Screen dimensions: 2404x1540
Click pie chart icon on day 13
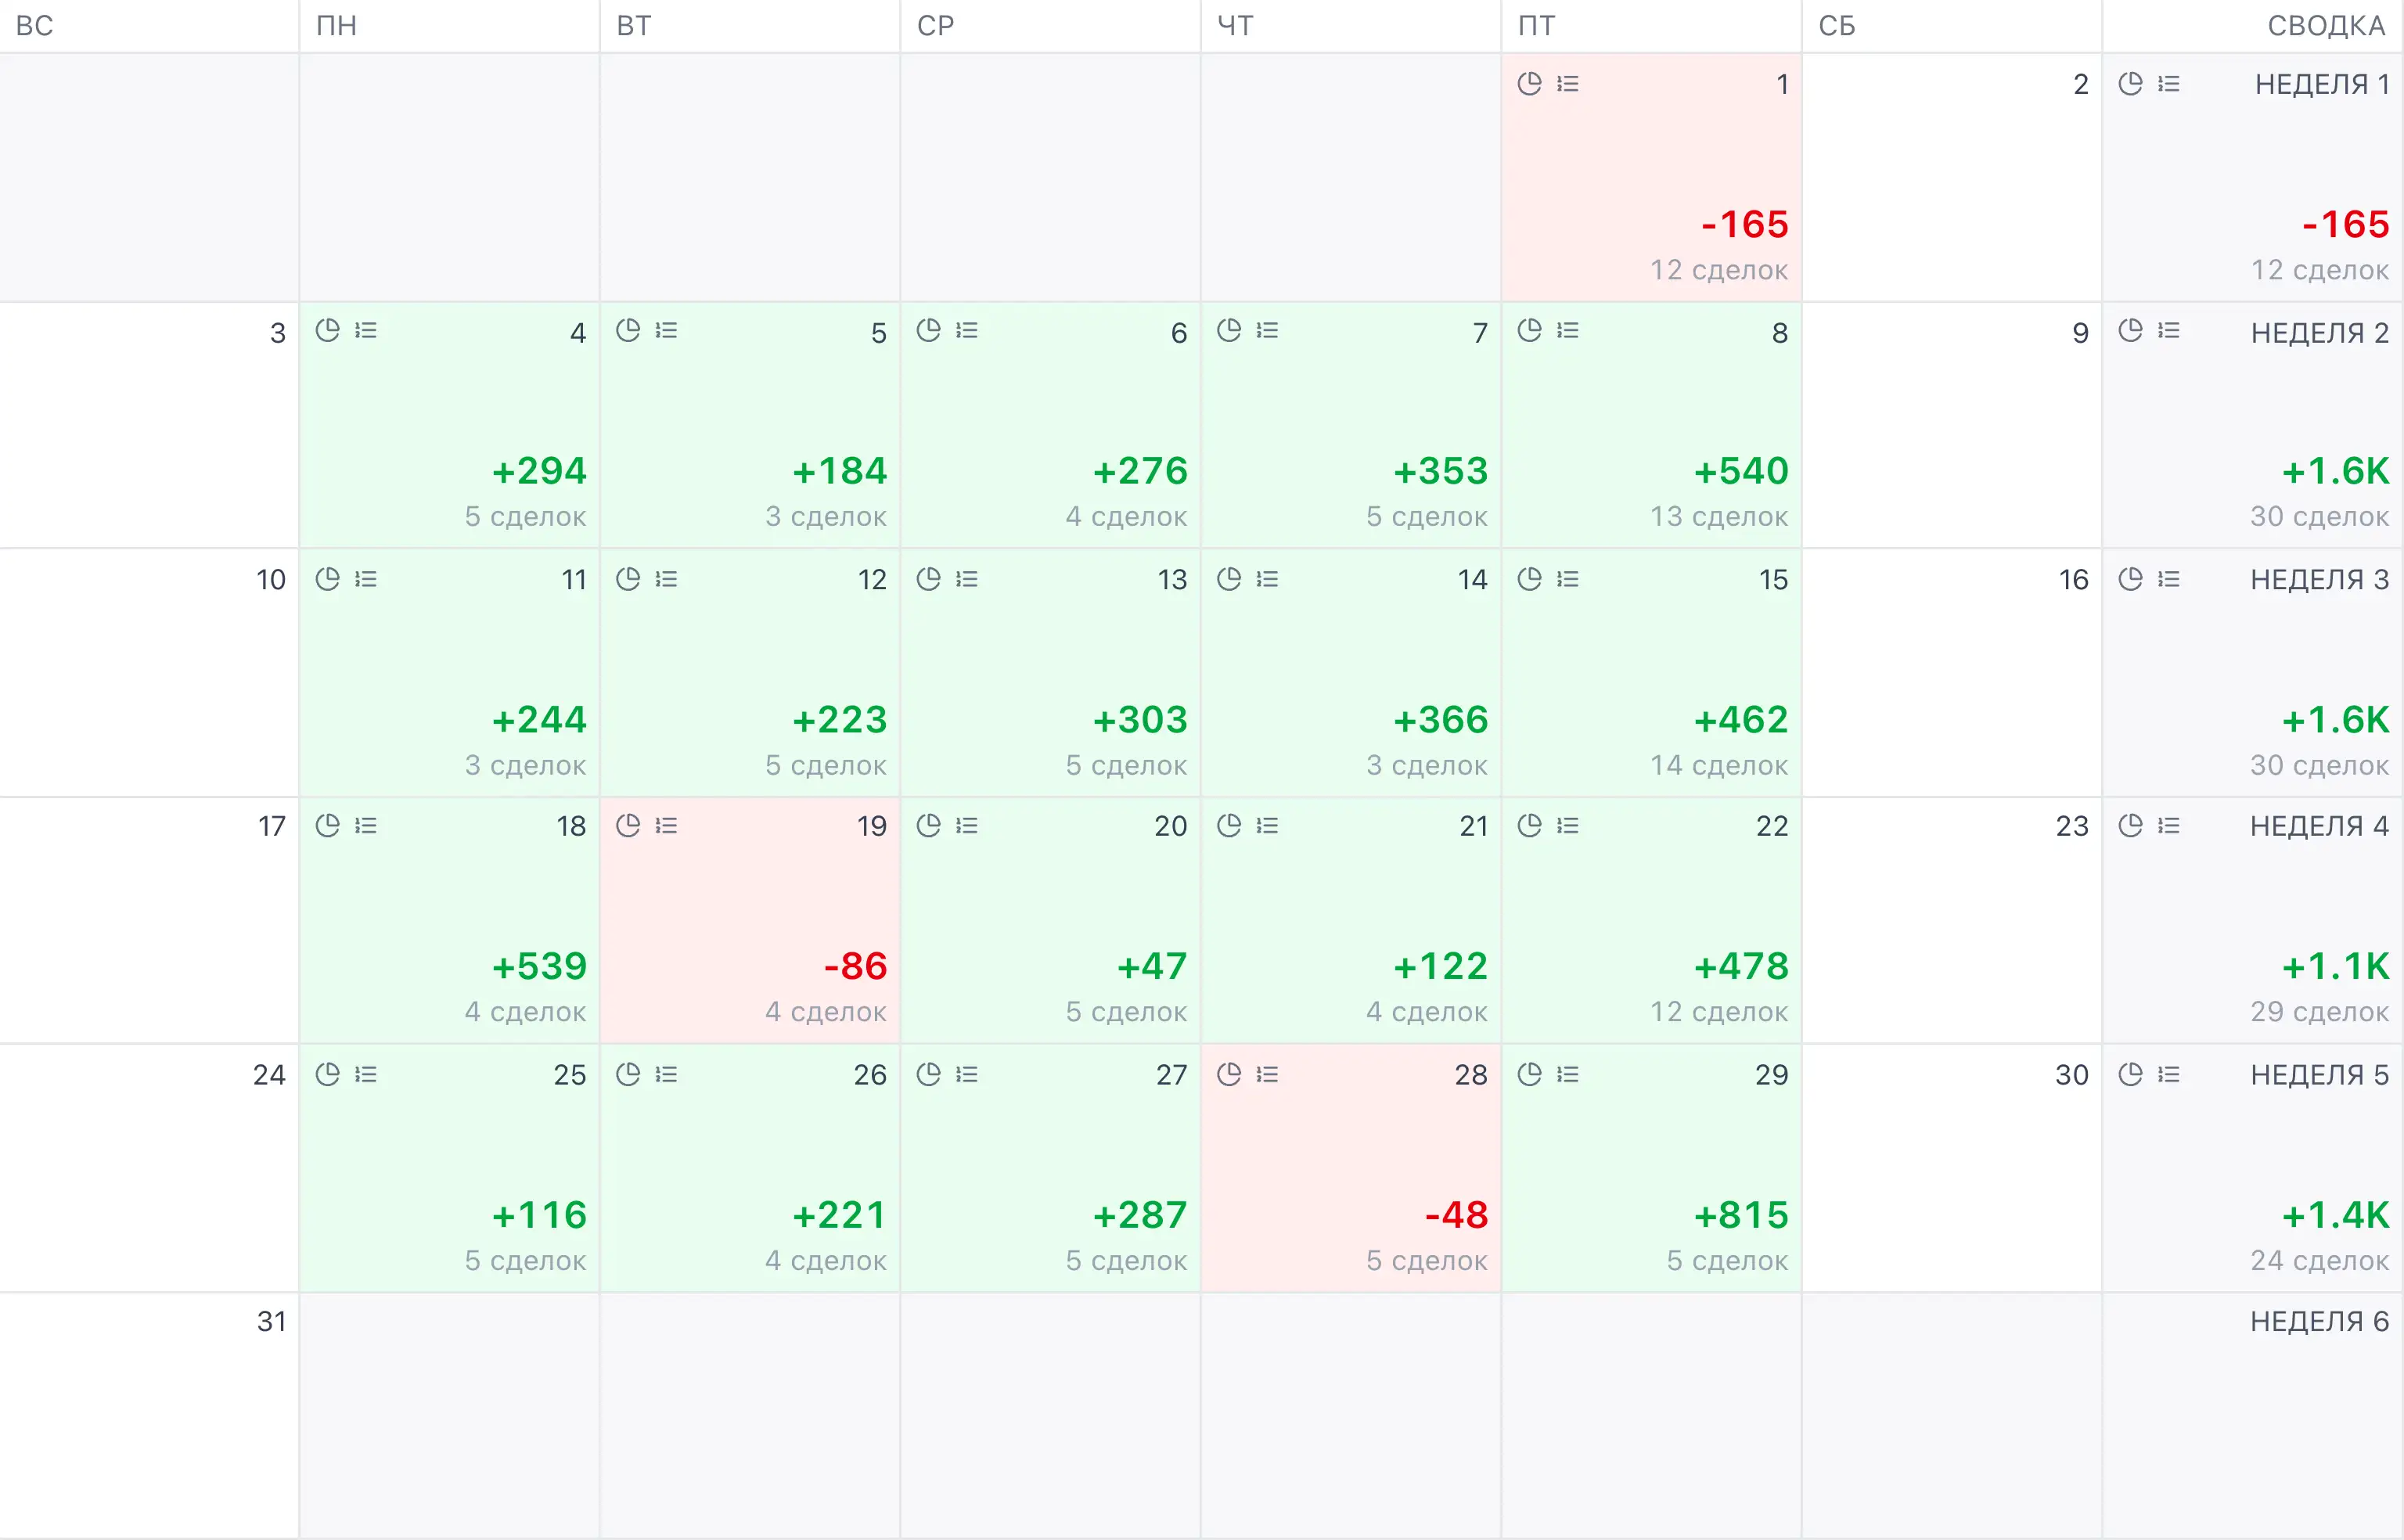pyautogui.click(x=928, y=578)
